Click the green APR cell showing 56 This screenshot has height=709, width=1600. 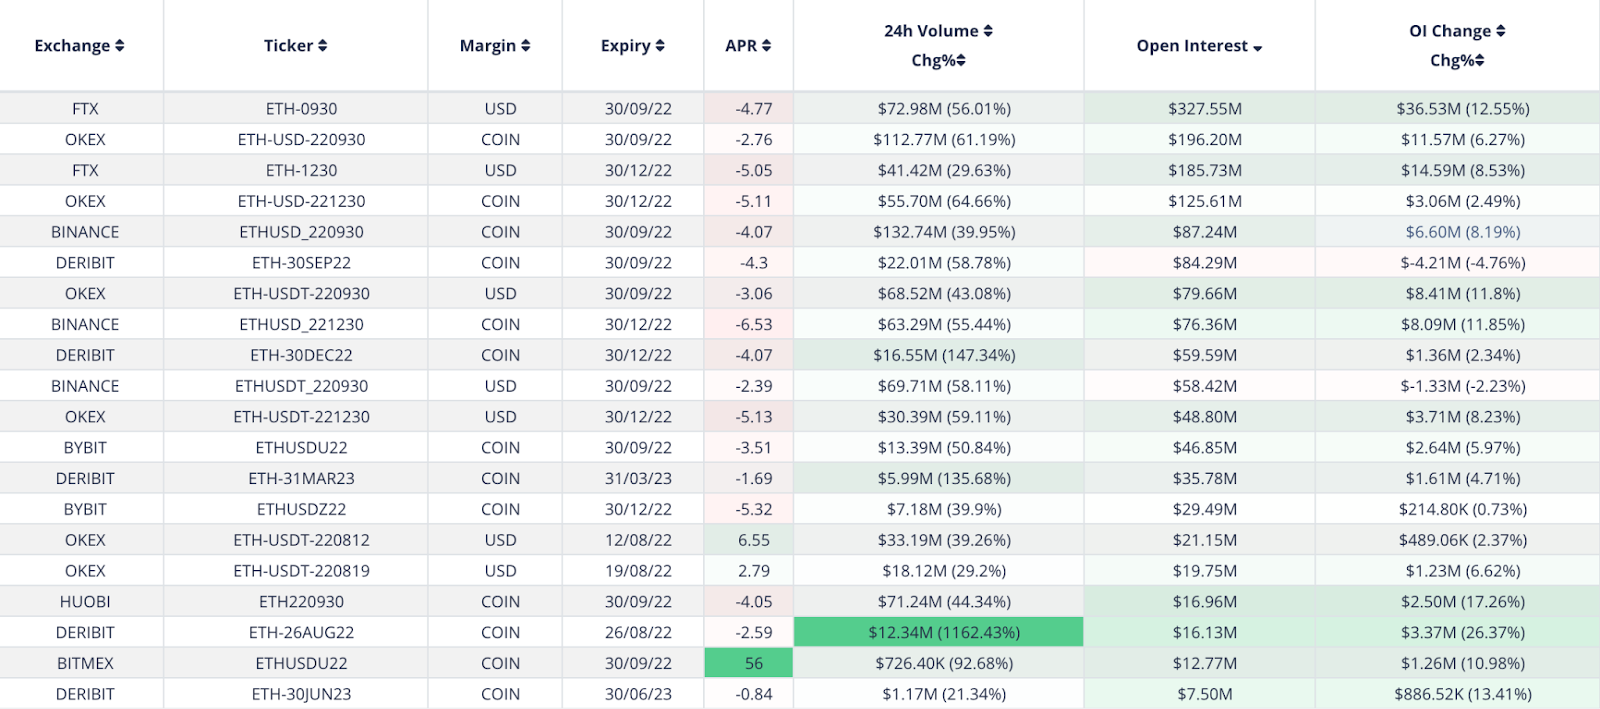click(x=749, y=663)
